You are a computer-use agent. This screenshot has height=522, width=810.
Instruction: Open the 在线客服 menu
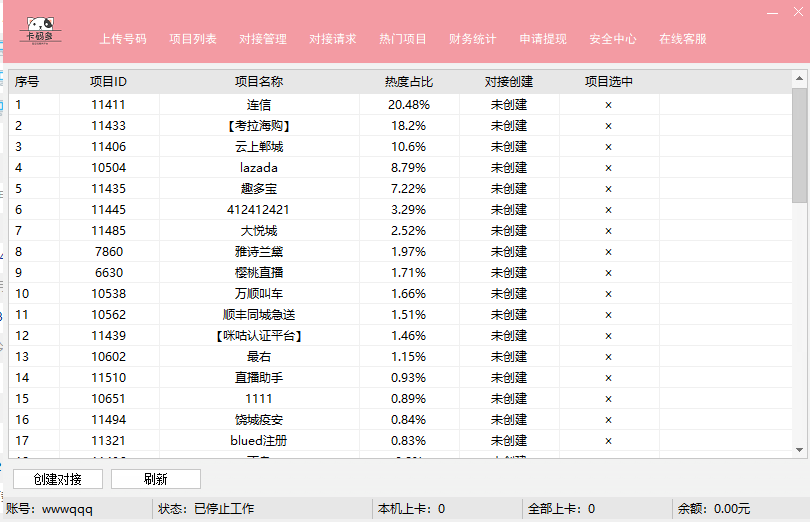[x=683, y=39]
